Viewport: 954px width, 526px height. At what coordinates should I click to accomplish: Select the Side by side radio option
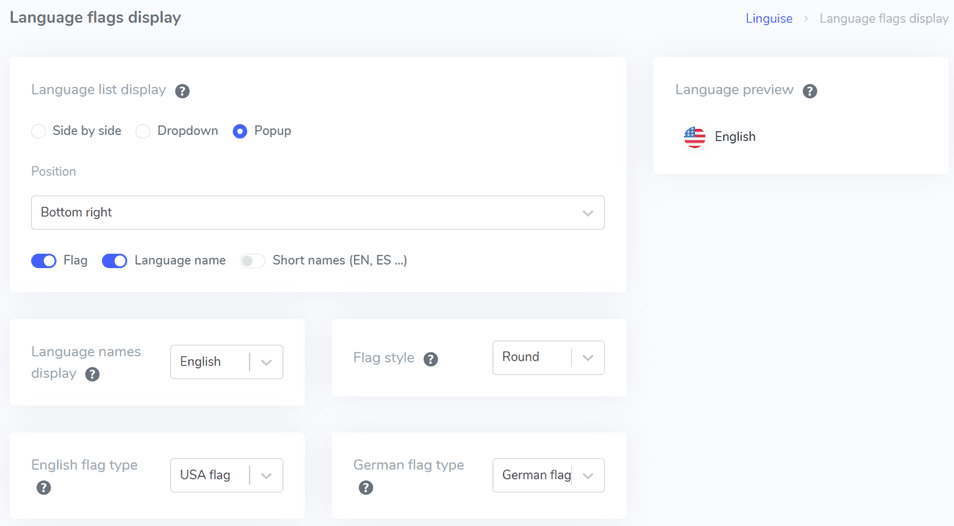coord(38,131)
